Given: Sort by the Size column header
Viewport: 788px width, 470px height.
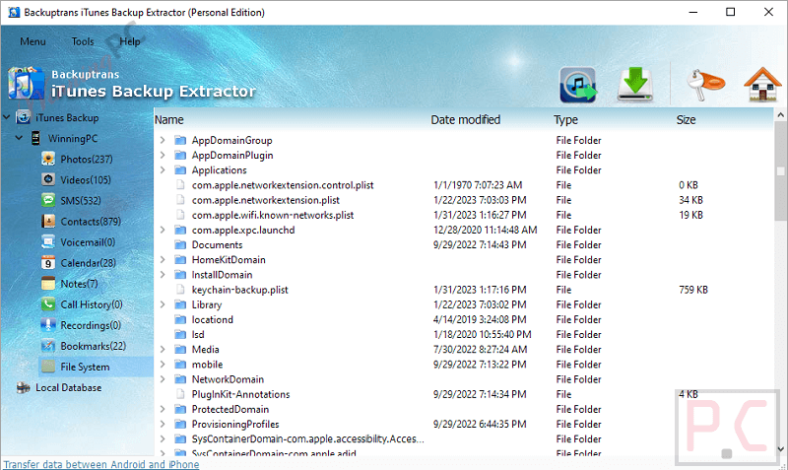Looking at the screenshot, I should click(686, 120).
